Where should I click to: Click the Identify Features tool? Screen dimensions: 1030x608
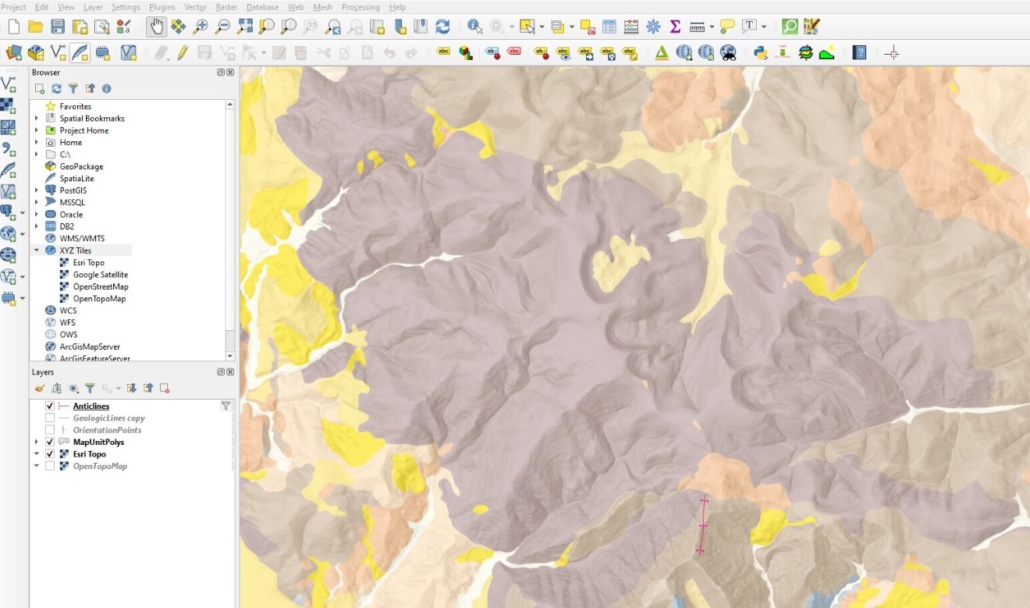point(474,27)
